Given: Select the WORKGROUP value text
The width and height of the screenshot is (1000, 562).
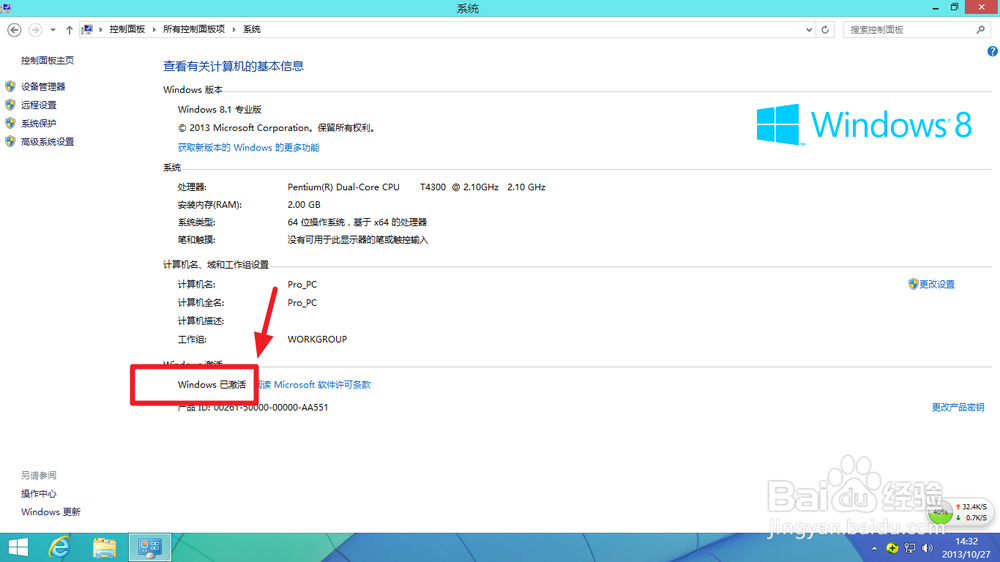Looking at the screenshot, I should point(317,339).
